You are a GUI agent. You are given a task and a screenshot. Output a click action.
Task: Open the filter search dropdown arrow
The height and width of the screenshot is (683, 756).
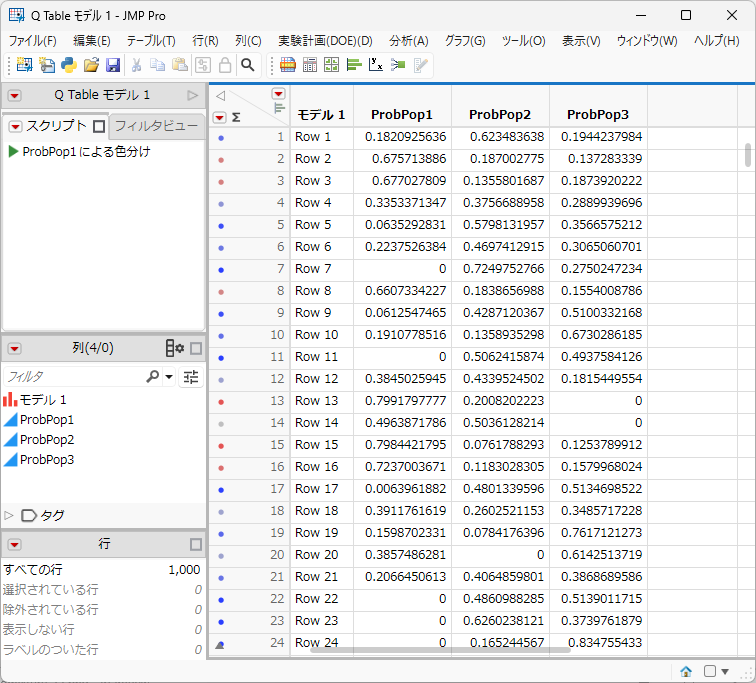[169, 376]
